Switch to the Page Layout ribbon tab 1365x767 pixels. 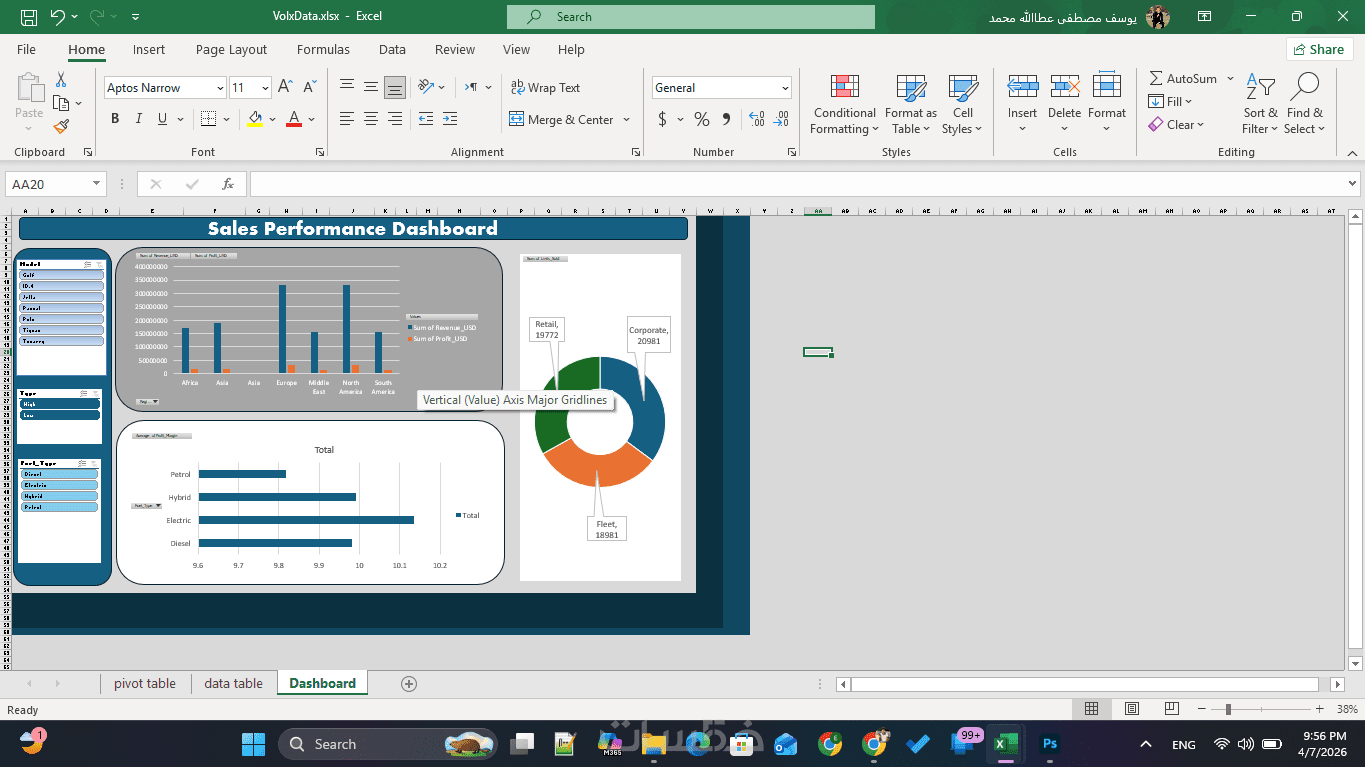(231, 49)
